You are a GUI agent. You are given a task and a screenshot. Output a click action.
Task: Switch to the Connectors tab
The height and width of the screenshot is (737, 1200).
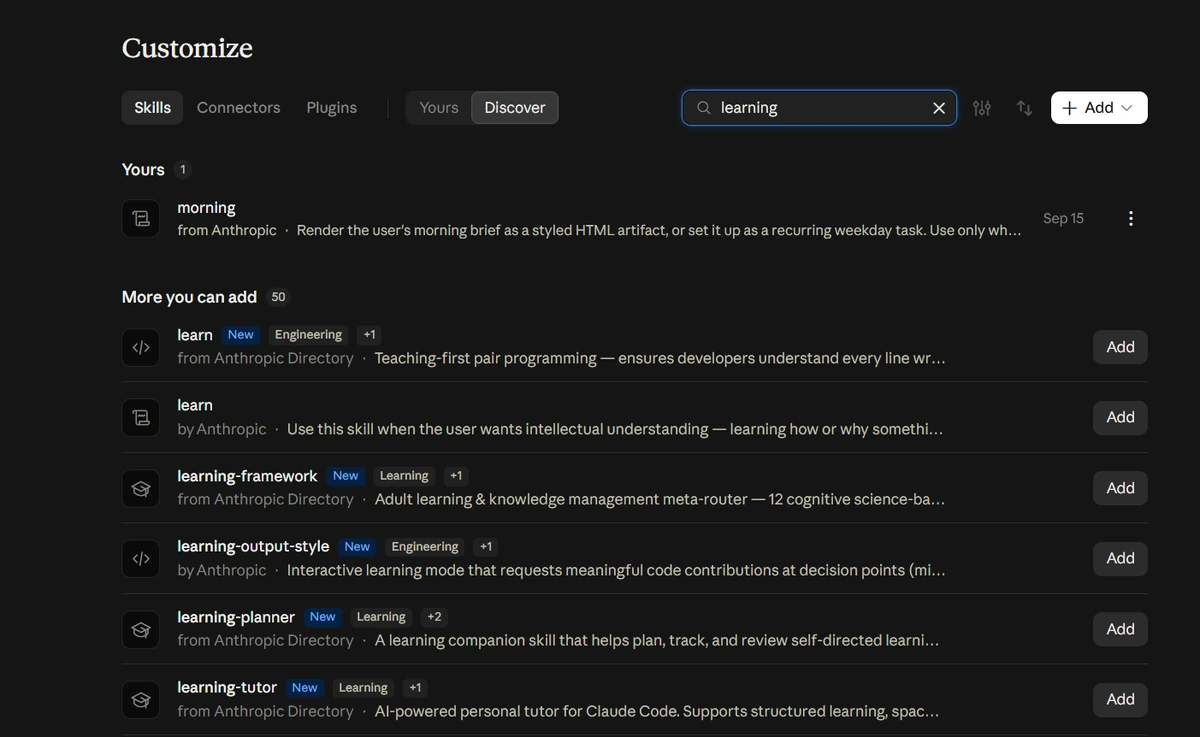point(238,108)
